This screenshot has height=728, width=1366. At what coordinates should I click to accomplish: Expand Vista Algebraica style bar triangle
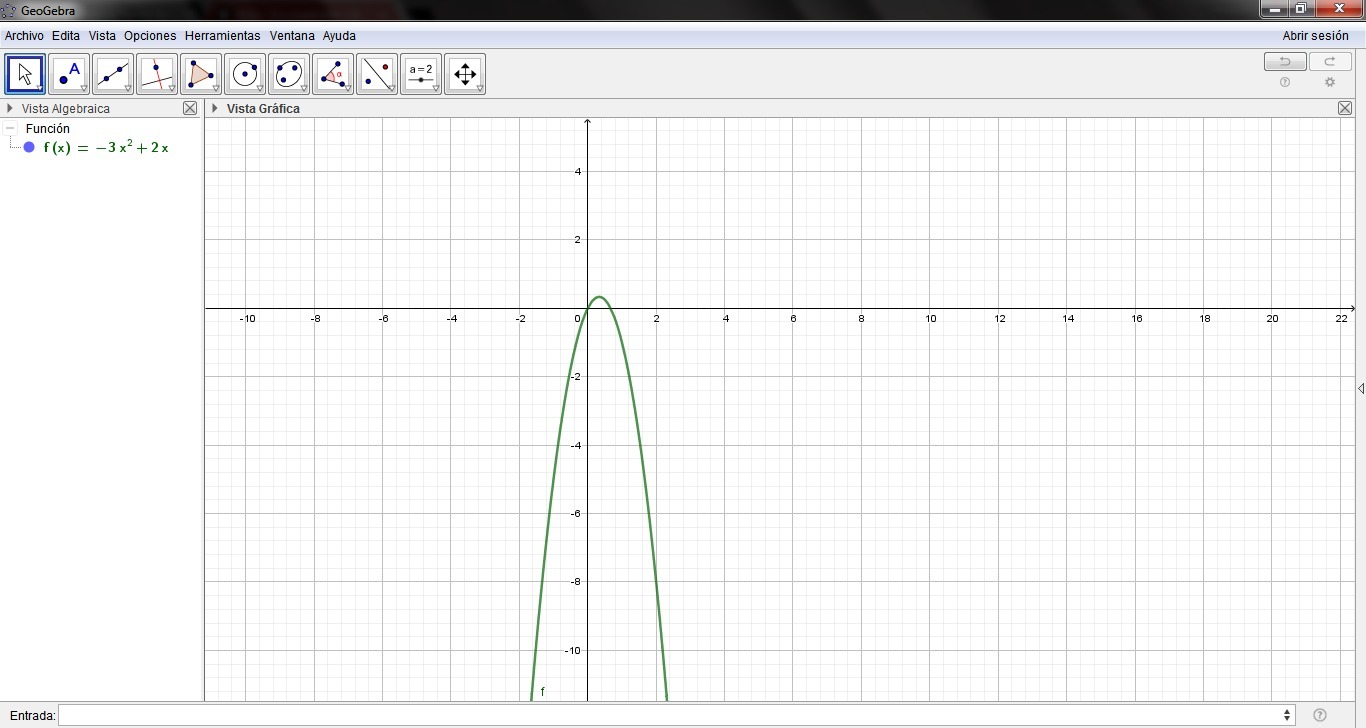point(10,108)
